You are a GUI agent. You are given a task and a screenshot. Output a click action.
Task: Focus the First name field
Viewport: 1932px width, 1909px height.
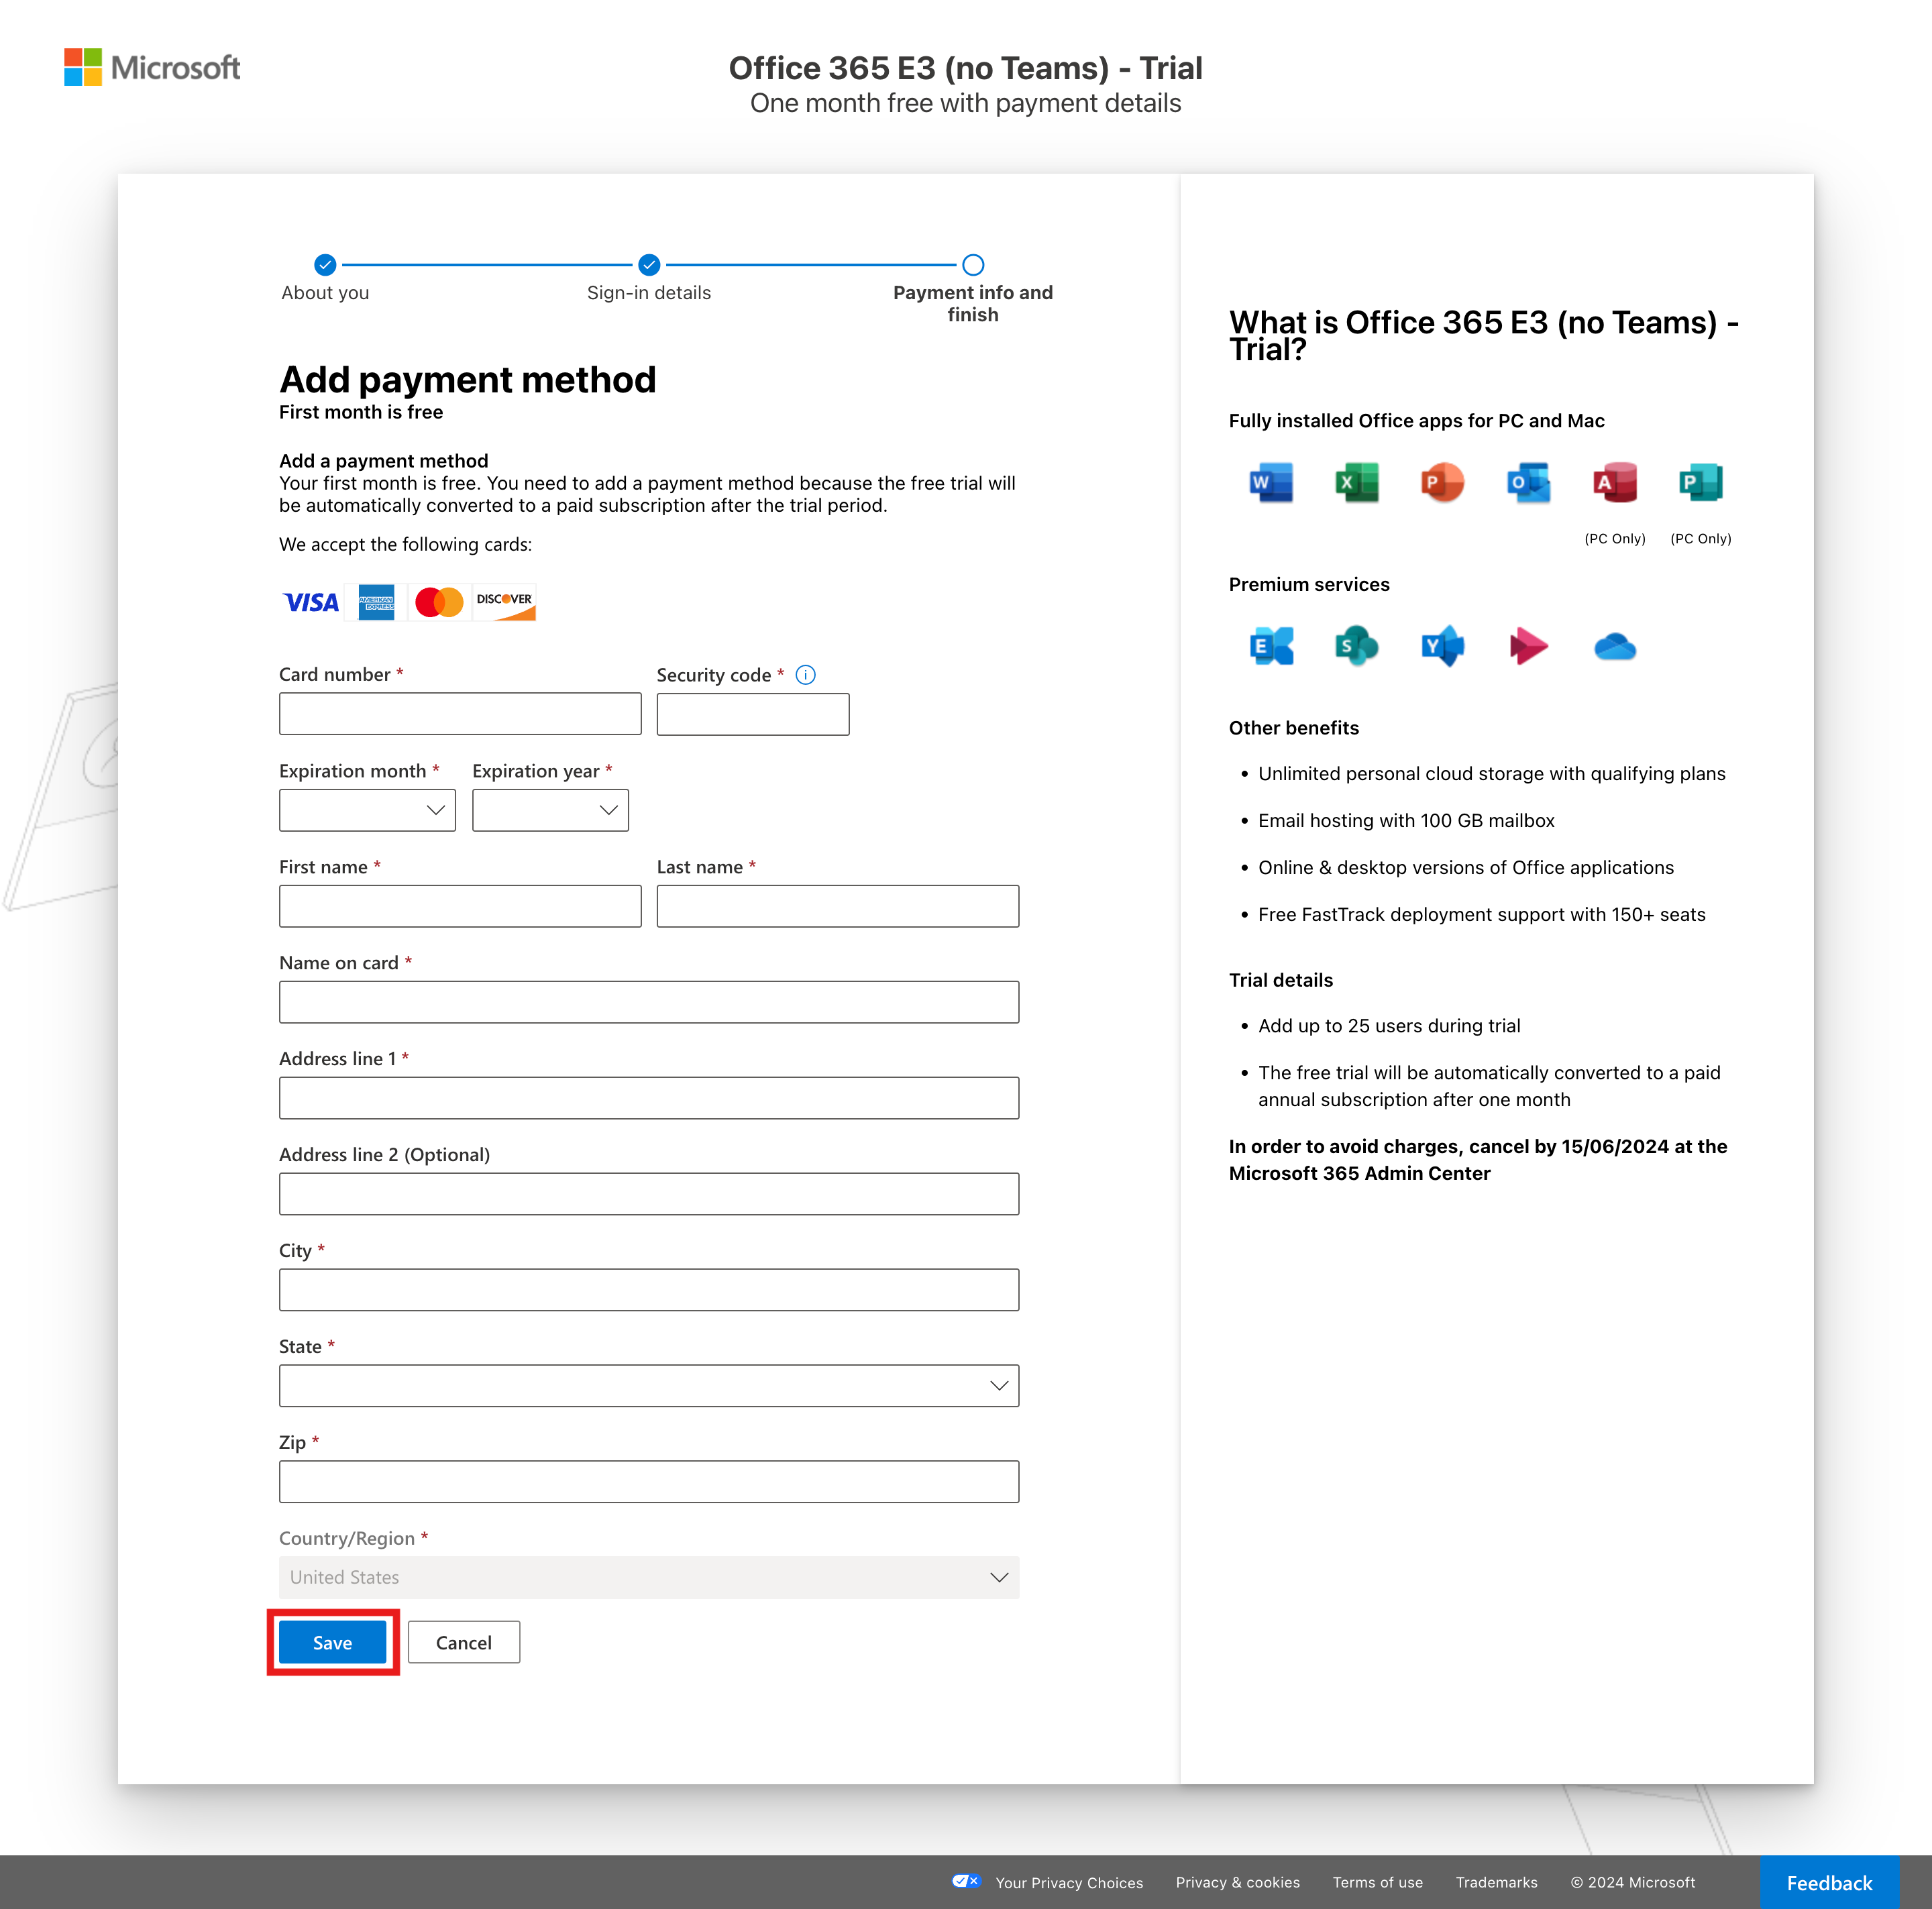click(x=460, y=906)
